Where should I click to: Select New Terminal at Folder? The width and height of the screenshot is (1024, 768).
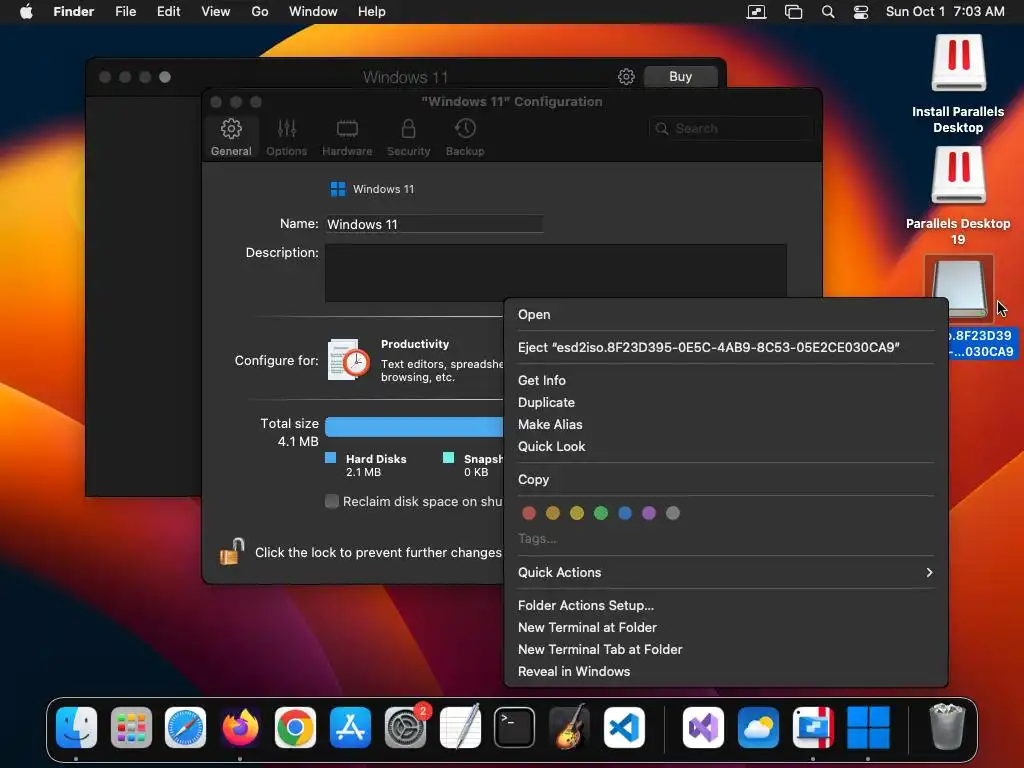[x=726, y=628]
